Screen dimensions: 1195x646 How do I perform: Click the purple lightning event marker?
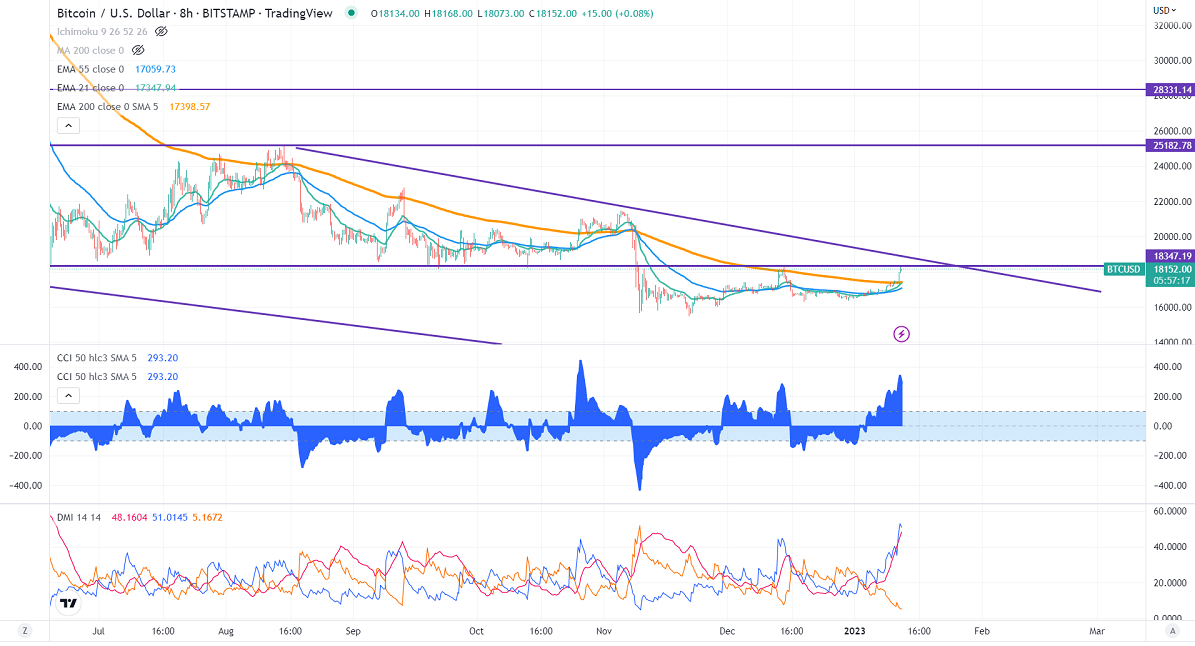click(901, 334)
